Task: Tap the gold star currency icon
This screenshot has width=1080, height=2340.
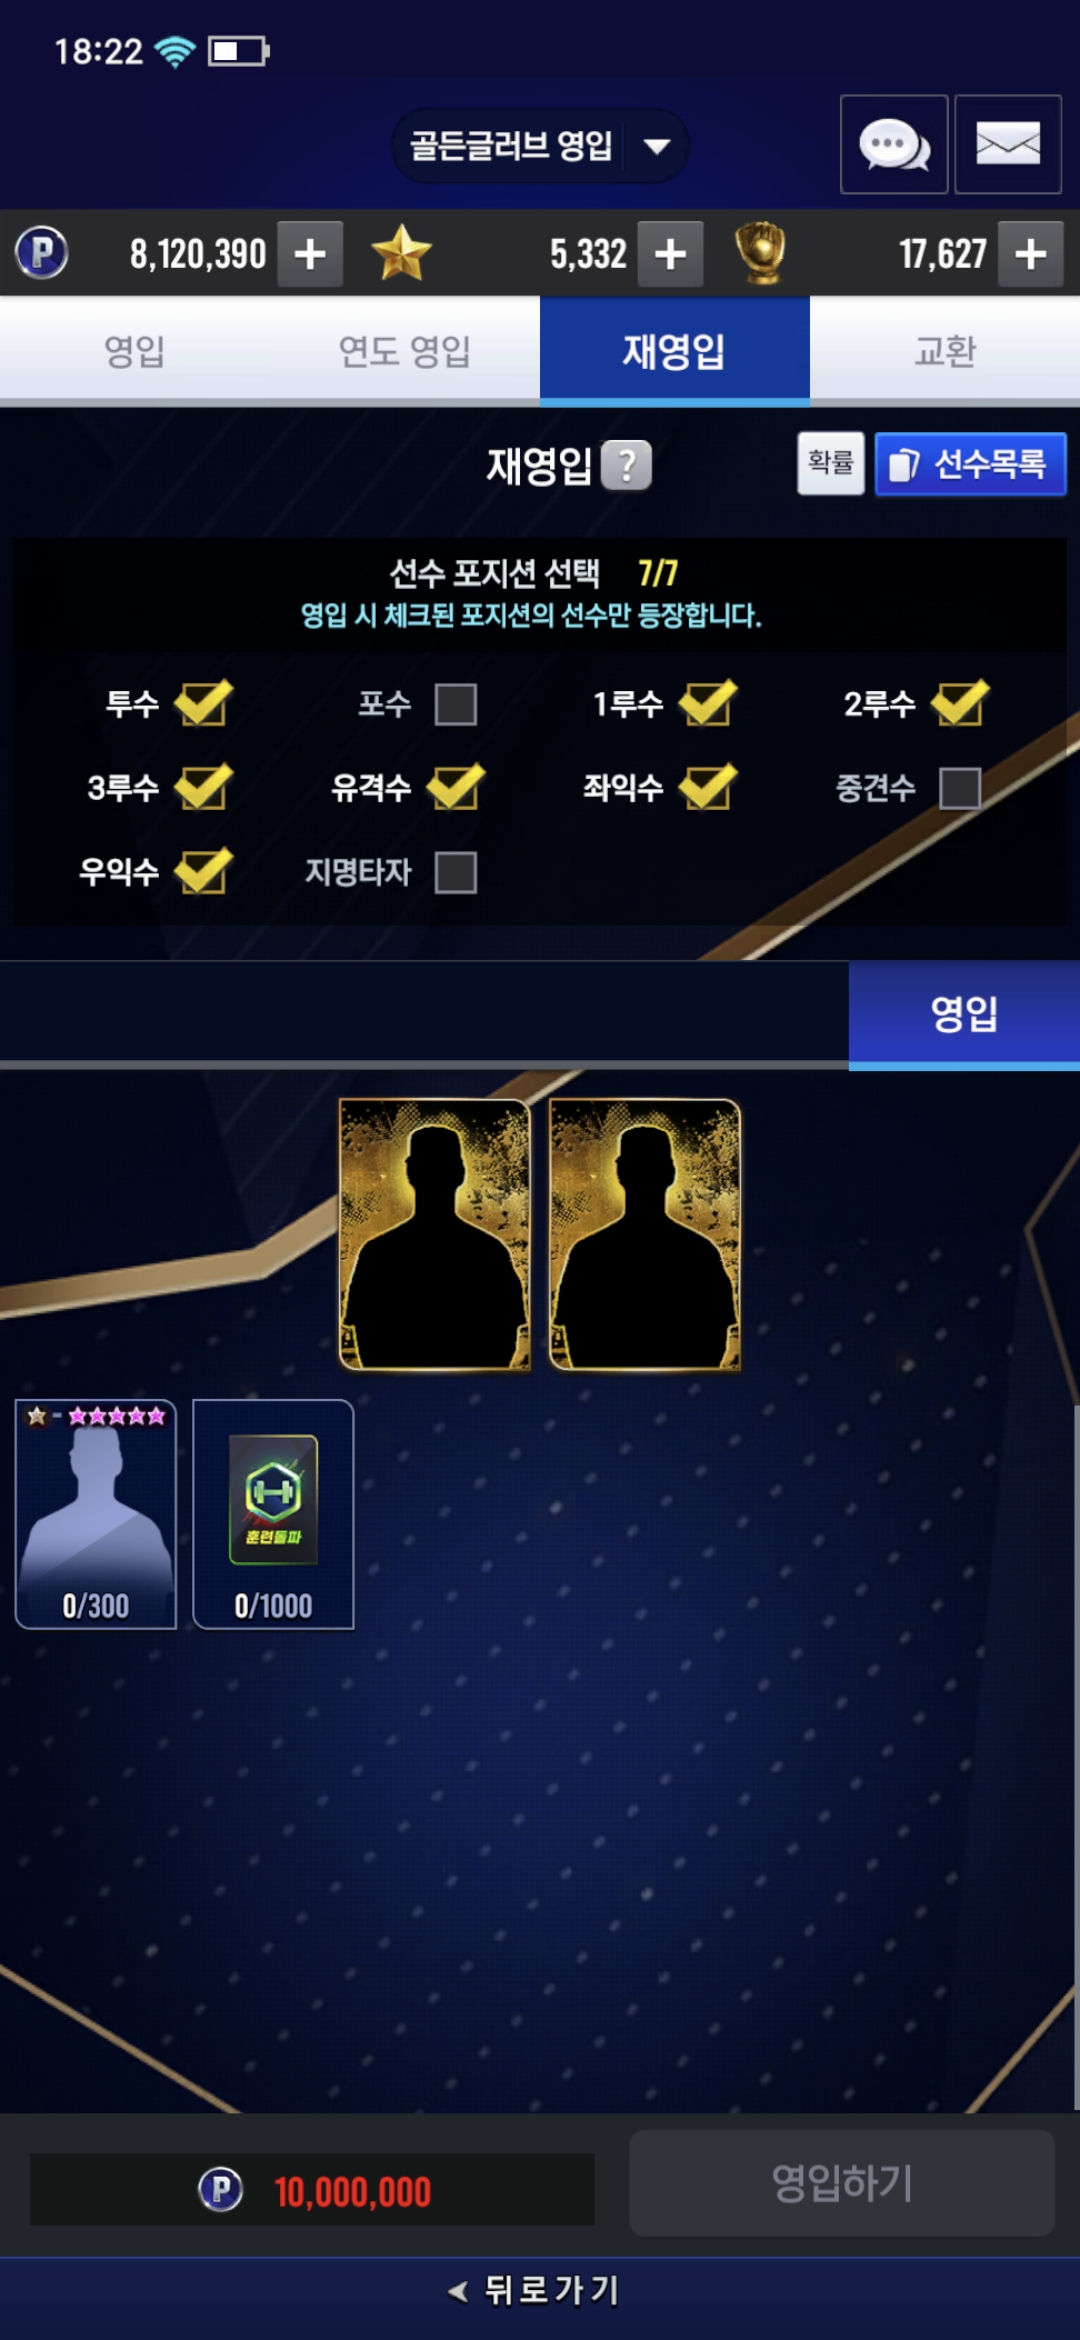Action: pyautogui.click(x=401, y=253)
